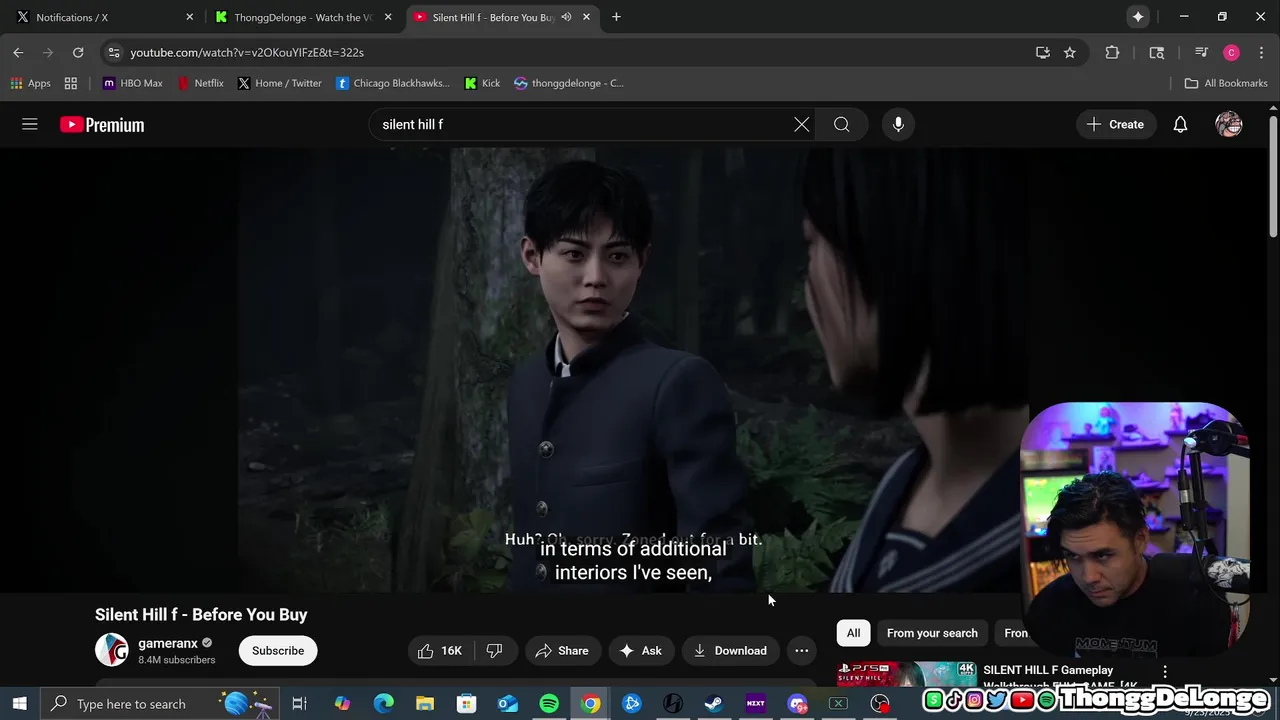Screen dimensions: 1280x720
Task: Open the Chrome profile 'C' avatar
Action: point(1231,52)
